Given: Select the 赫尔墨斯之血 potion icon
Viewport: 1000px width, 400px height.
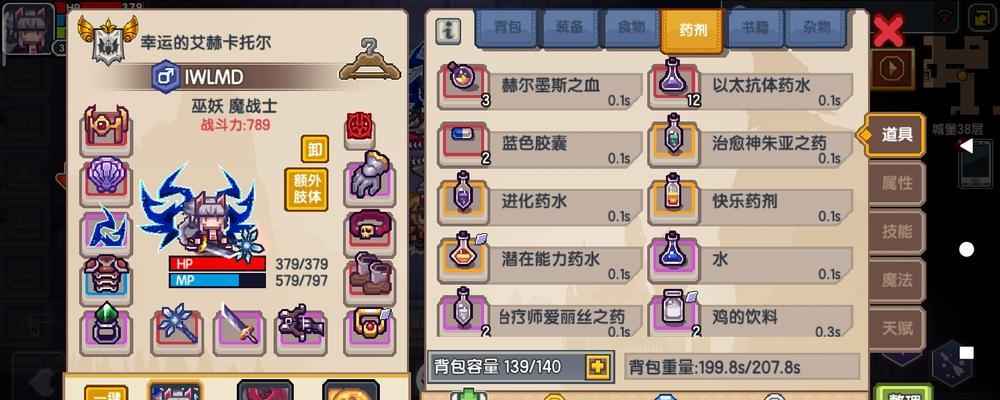Looking at the screenshot, I should (464, 85).
